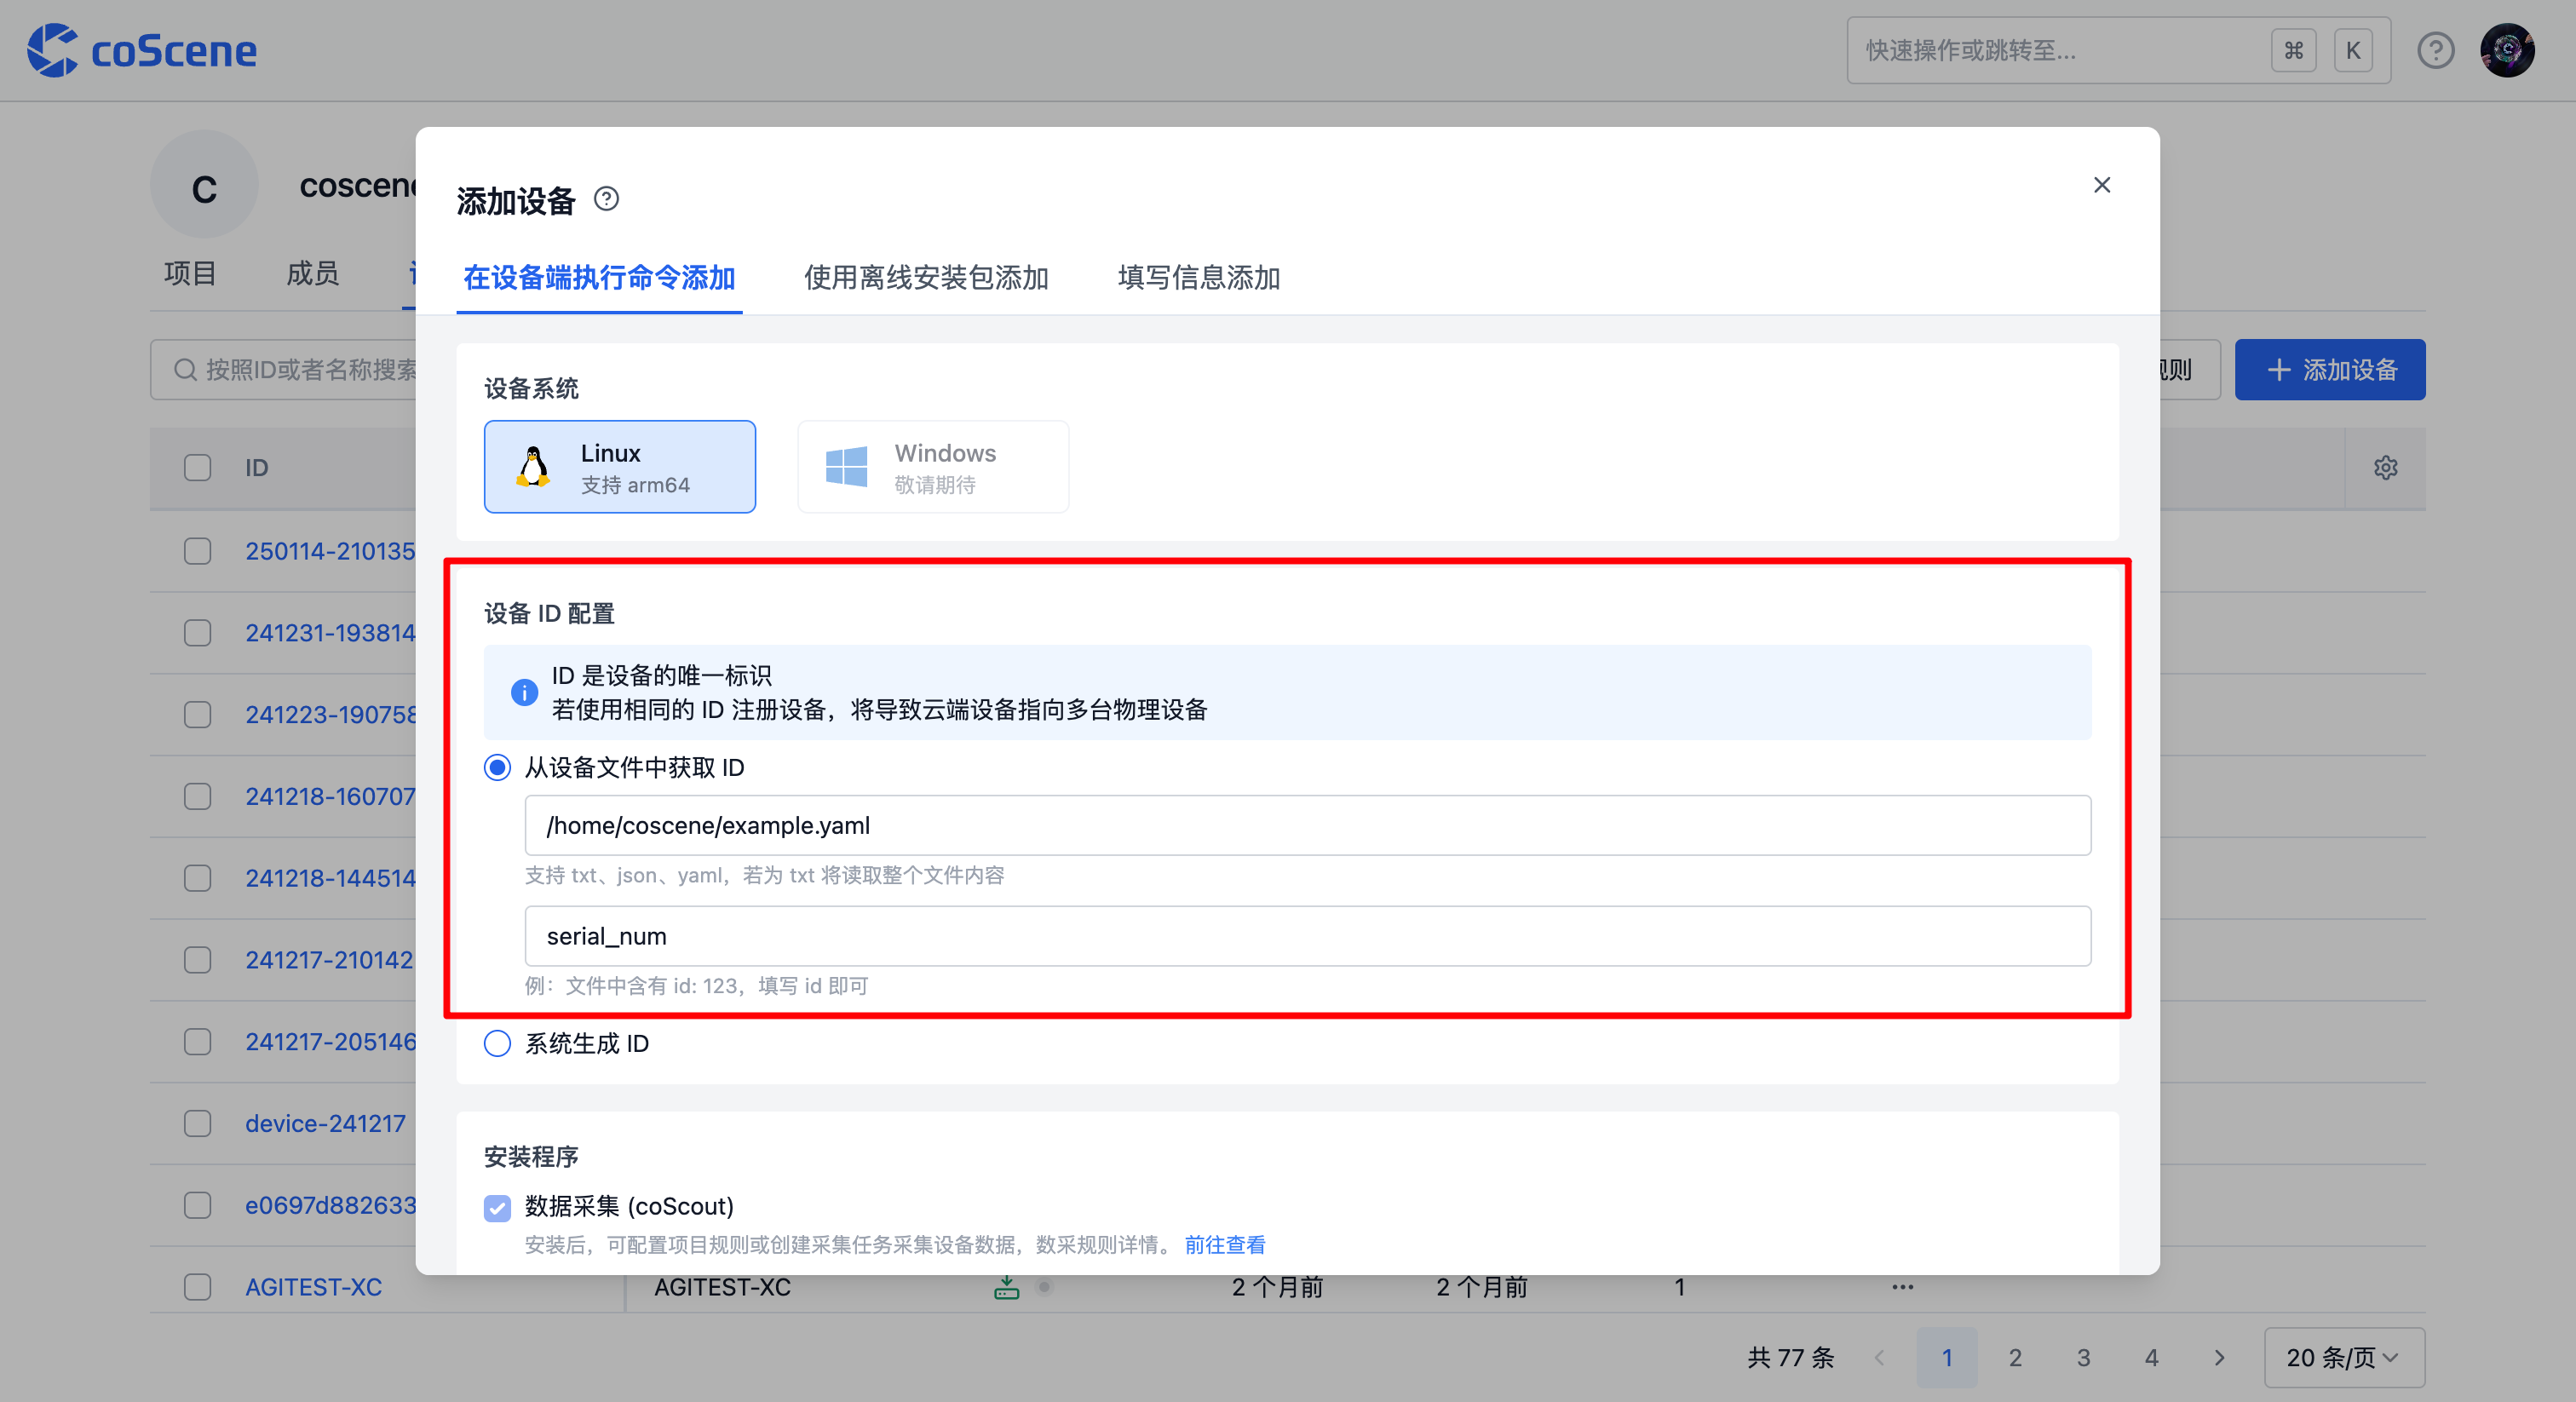
Task: Open the more actions menu for AGITEST-XC
Action: [1902, 1287]
